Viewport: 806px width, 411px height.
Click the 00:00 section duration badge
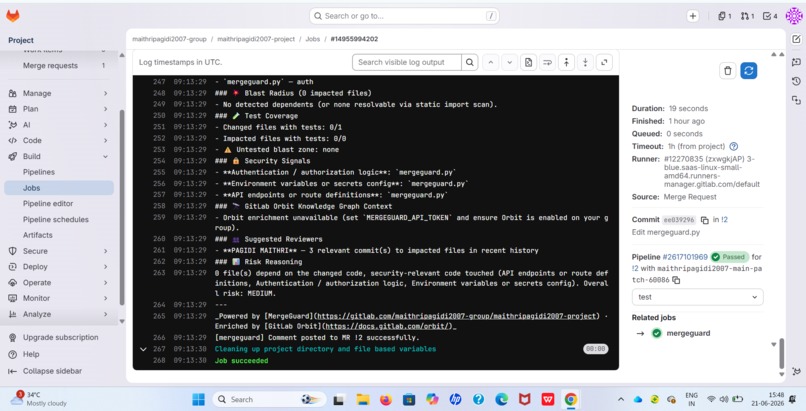(596, 349)
